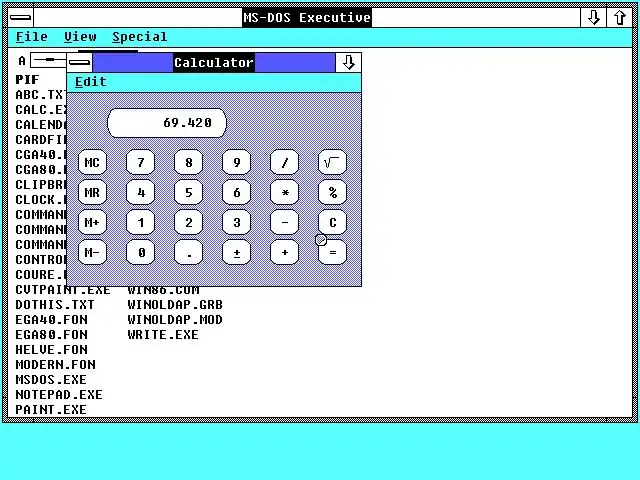640x480 pixels.
Task: Select the PIF directory entry
Action: pyautogui.click(x=27, y=80)
